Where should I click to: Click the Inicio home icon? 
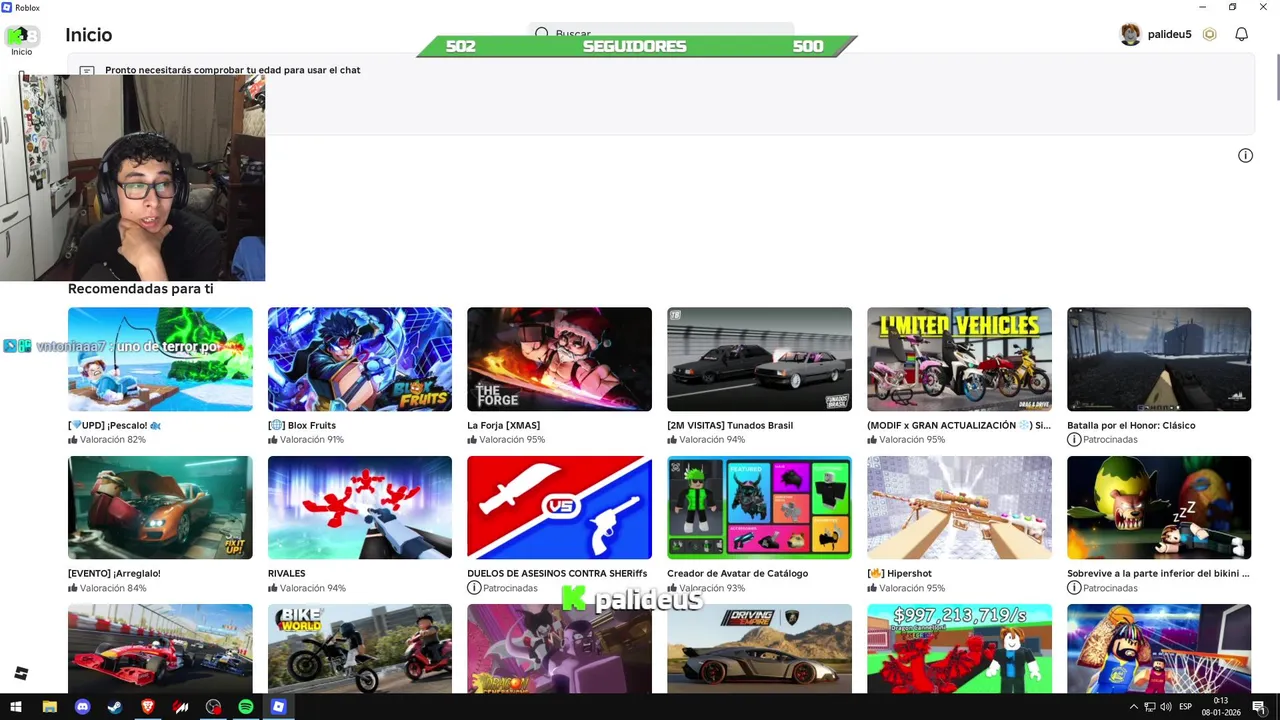(x=21, y=39)
